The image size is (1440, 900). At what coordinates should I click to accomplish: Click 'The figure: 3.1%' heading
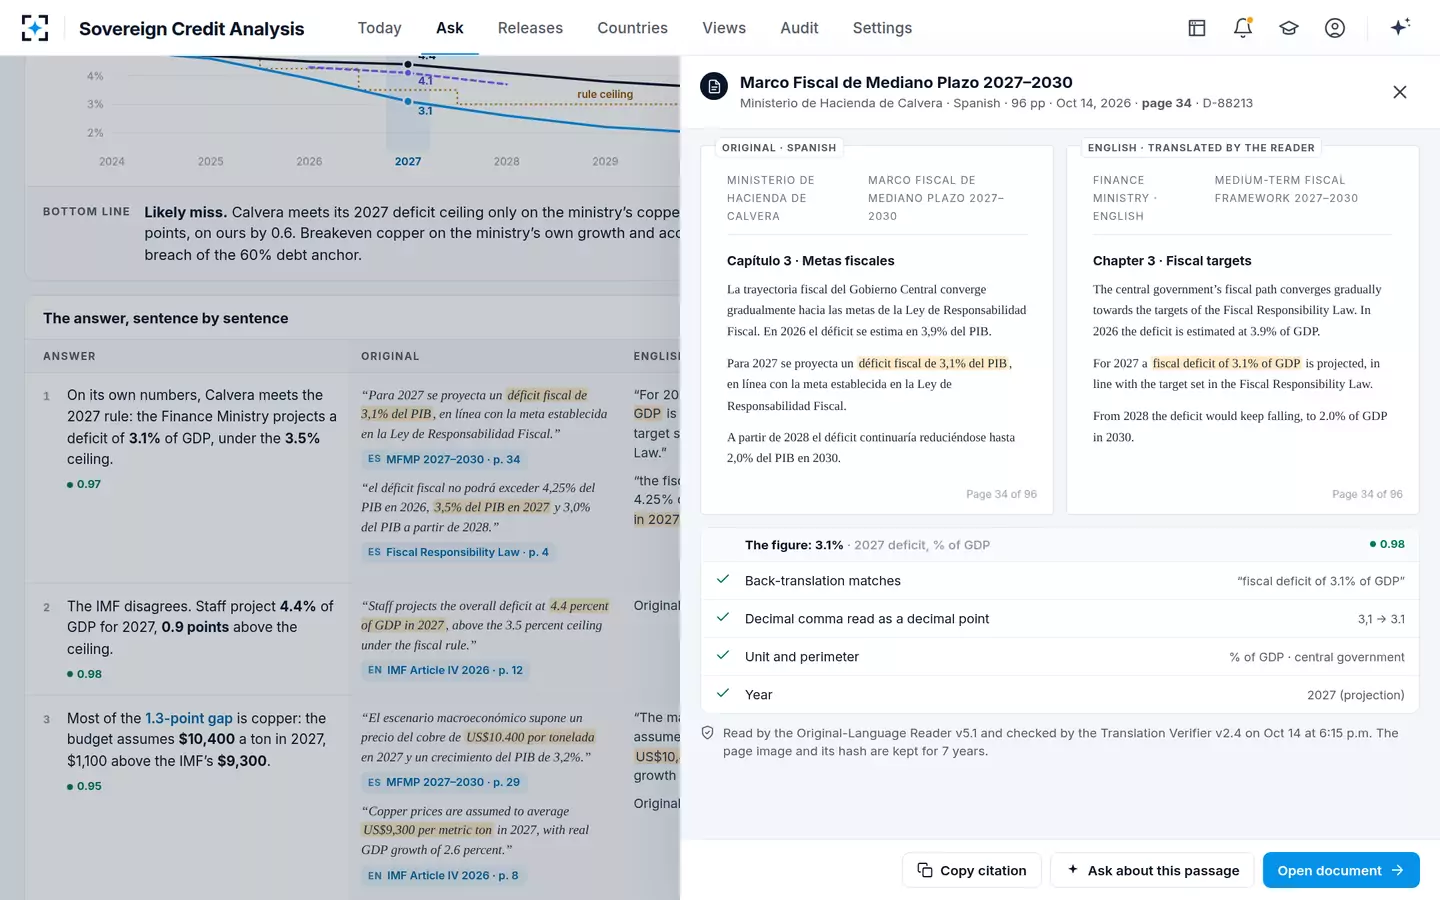[x=794, y=545]
